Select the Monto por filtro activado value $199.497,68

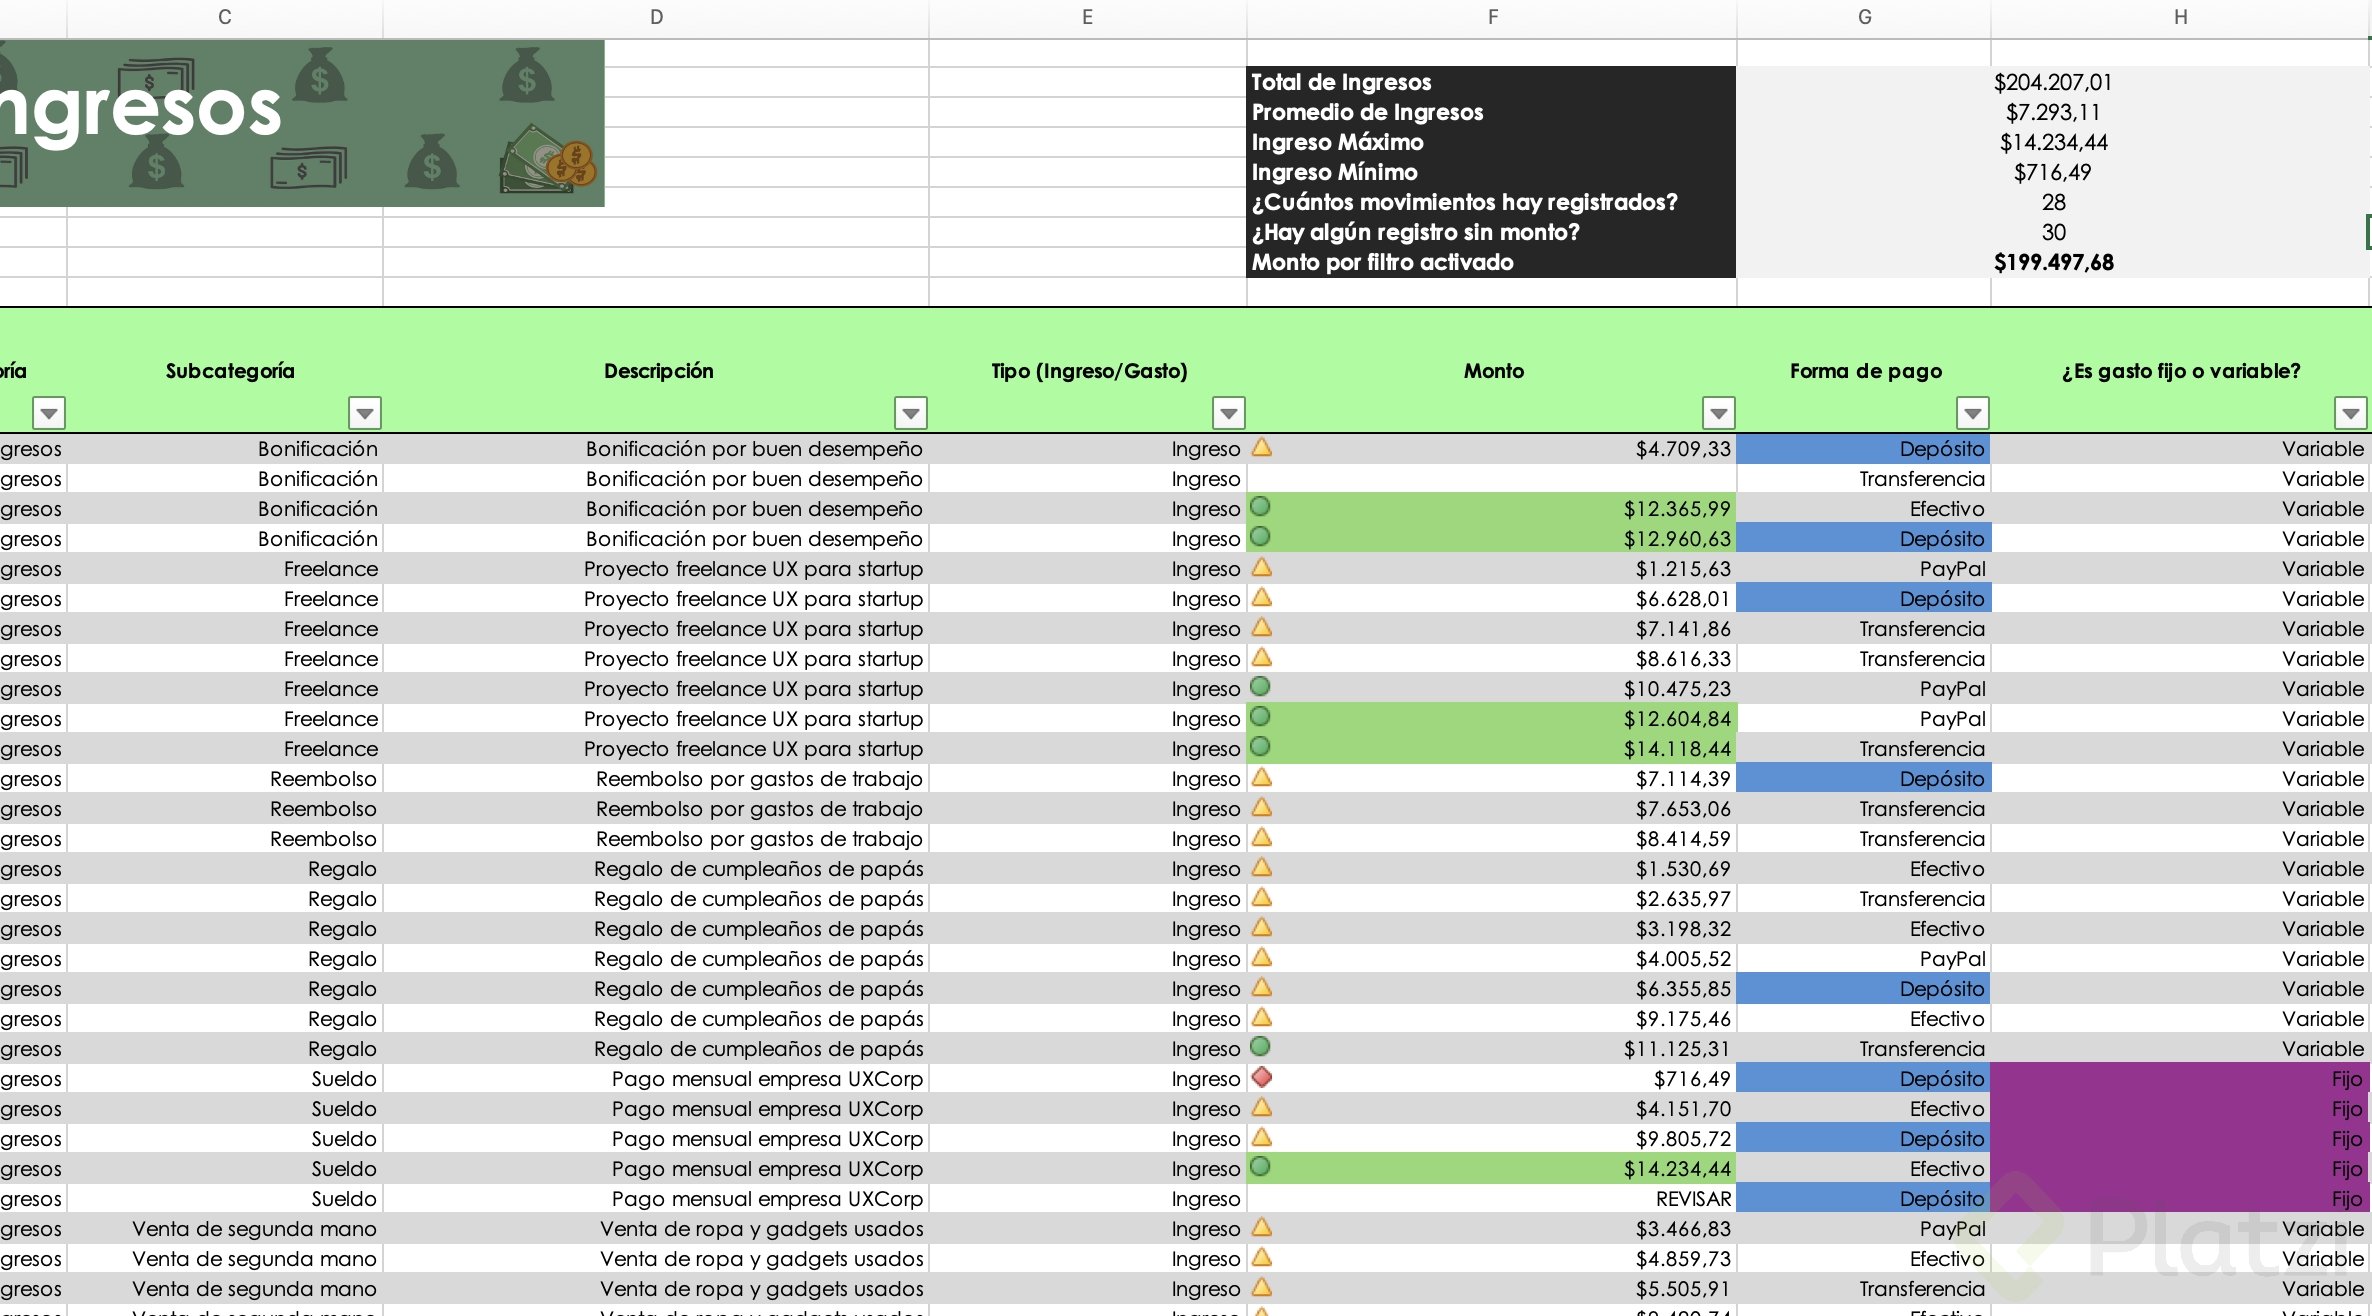pyautogui.click(x=2053, y=262)
